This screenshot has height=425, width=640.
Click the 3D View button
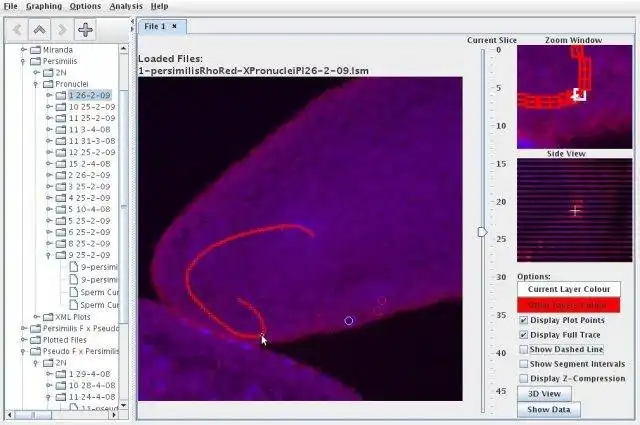(544, 394)
